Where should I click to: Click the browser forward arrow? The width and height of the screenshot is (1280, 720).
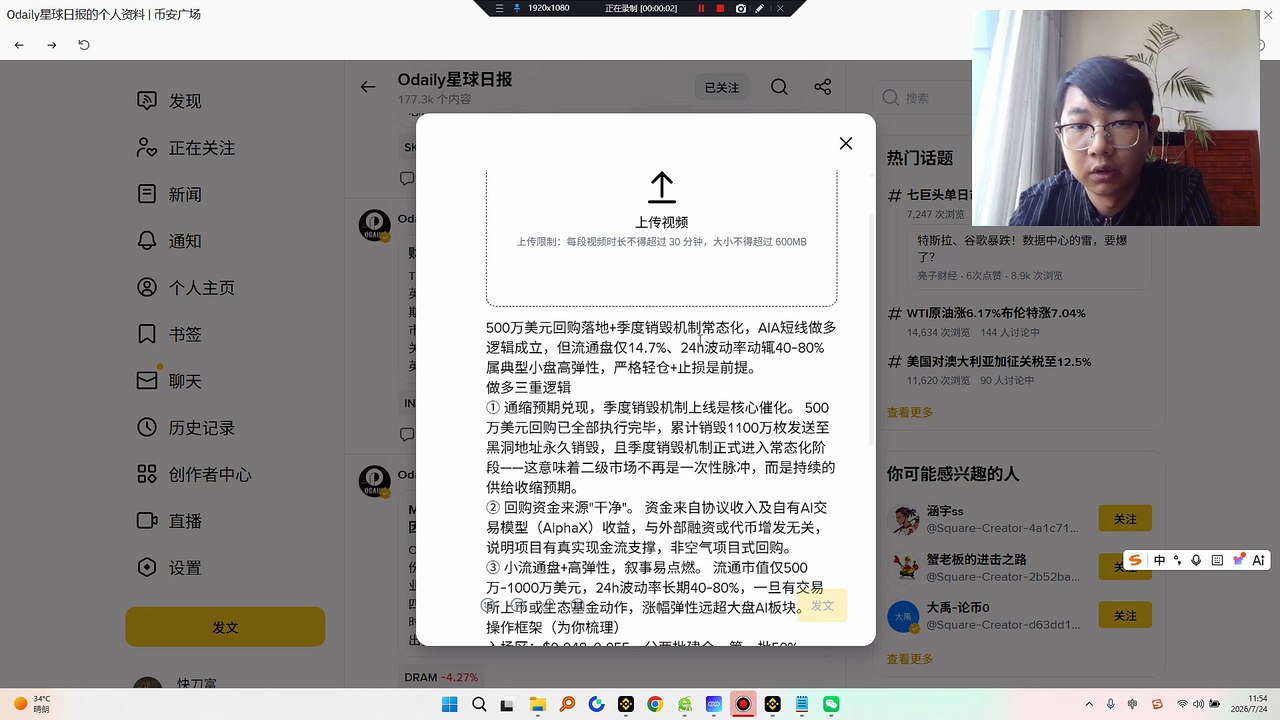tap(52, 45)
